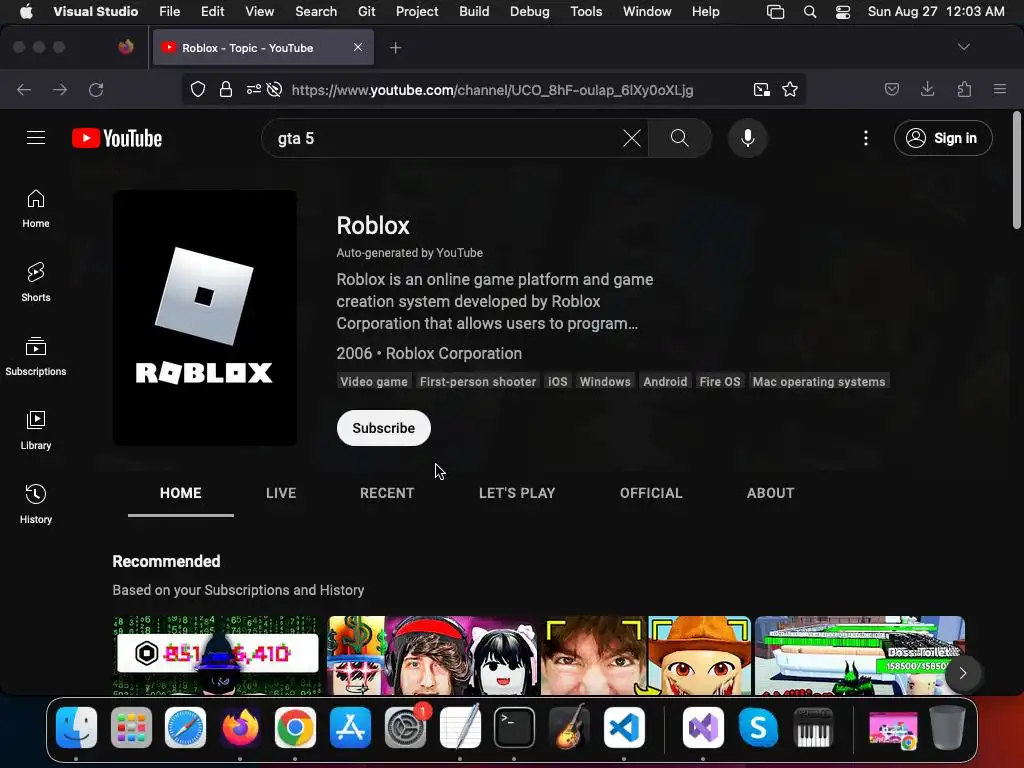Clear the search box with X

click(x=632, y=138)
